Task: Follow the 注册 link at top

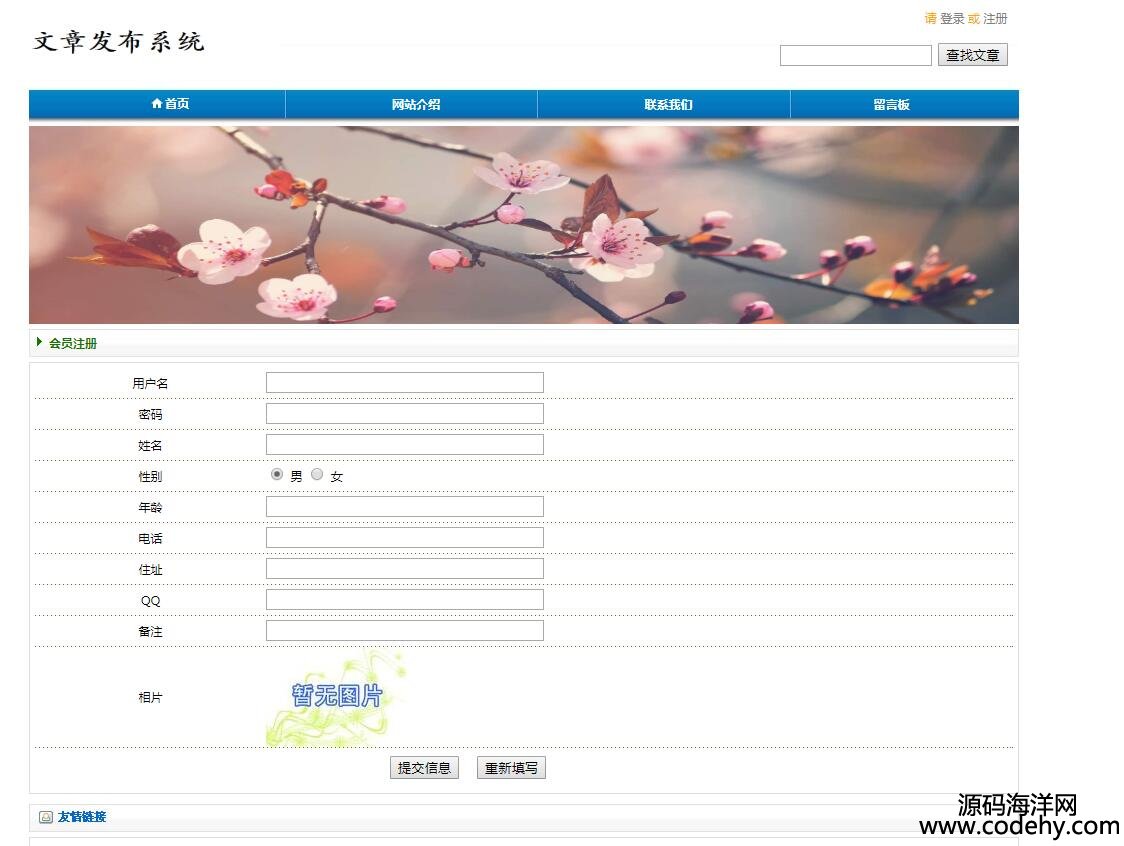Action: click(995, 19)
